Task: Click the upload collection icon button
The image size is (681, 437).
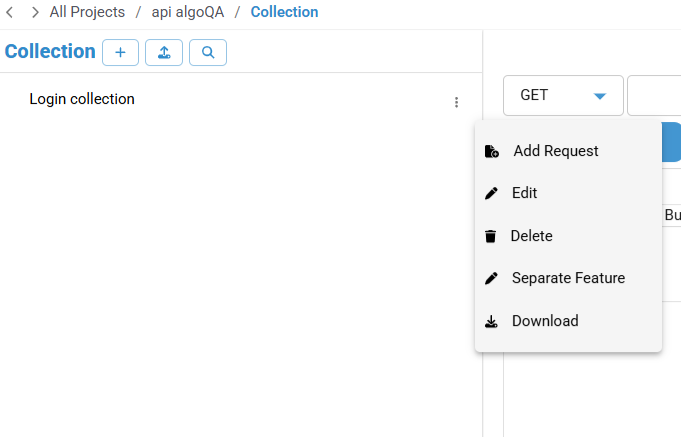Action: [164, 53]
